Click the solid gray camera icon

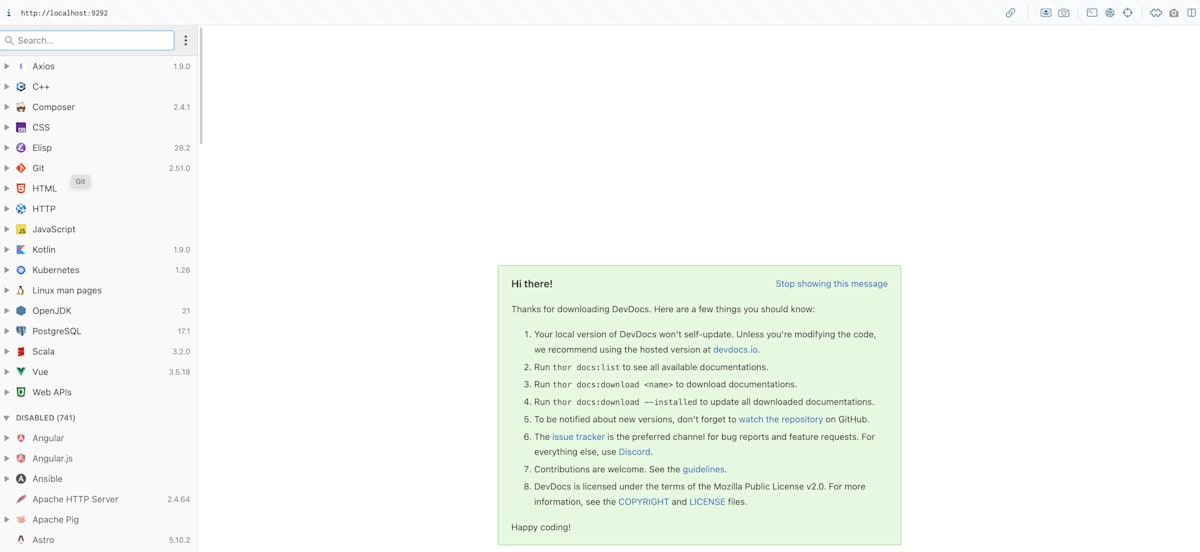click(1174, 13)
